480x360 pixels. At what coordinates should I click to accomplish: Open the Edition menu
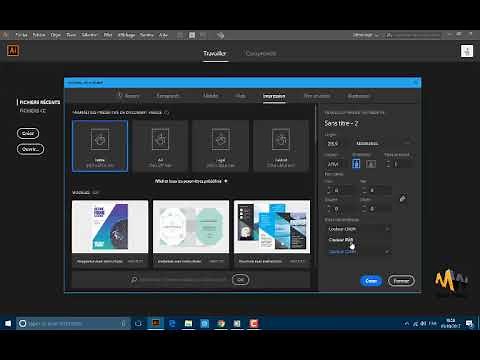click(39, 35)
